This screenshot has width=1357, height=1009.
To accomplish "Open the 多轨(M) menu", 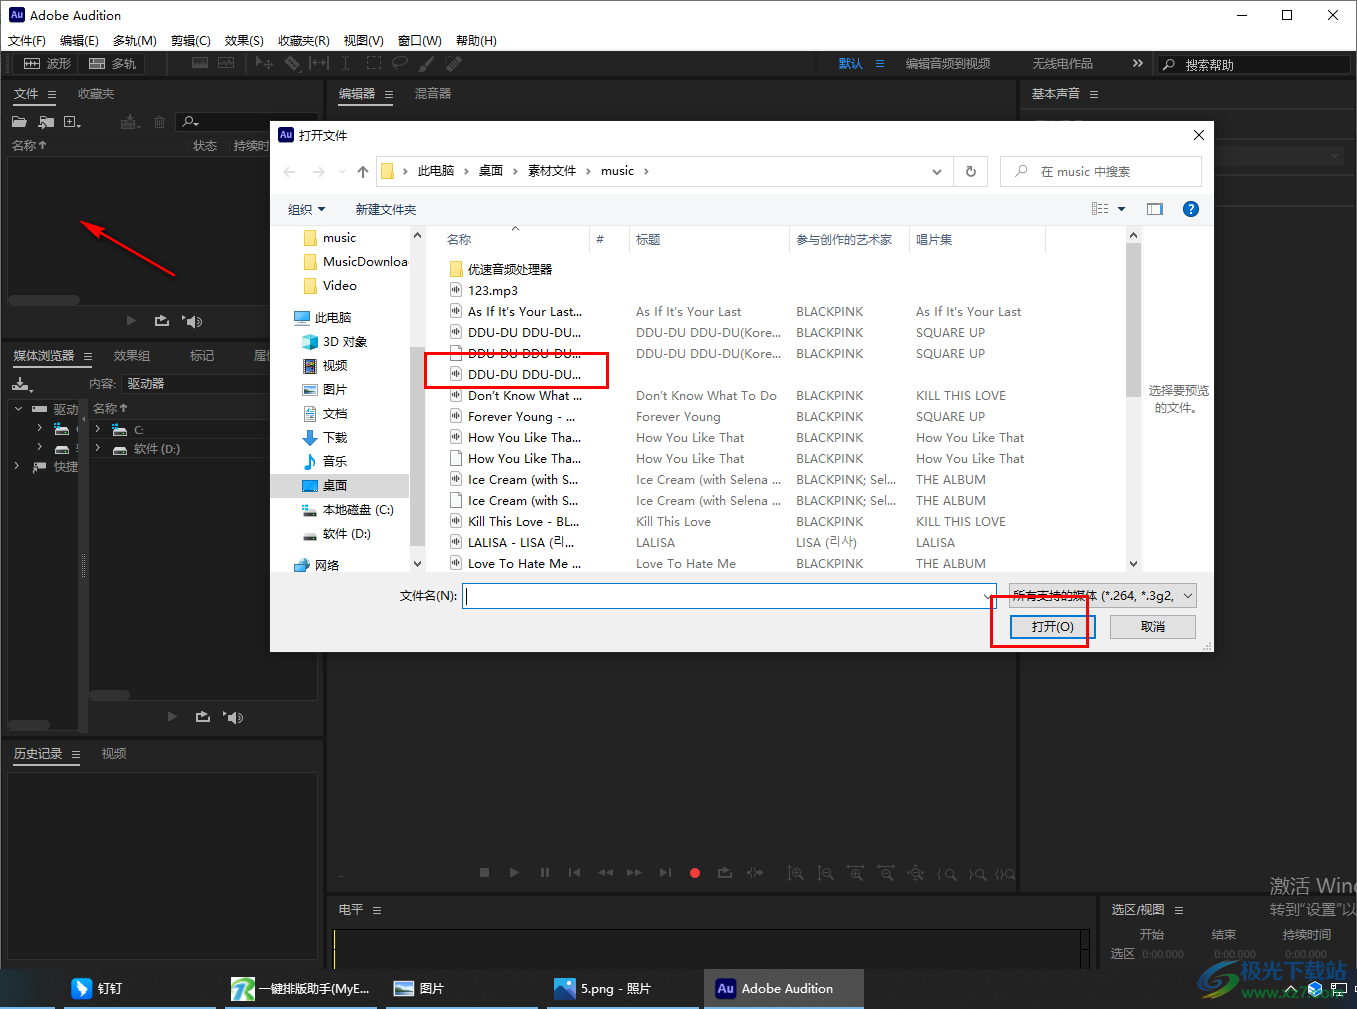I will [x=135, y=41].
